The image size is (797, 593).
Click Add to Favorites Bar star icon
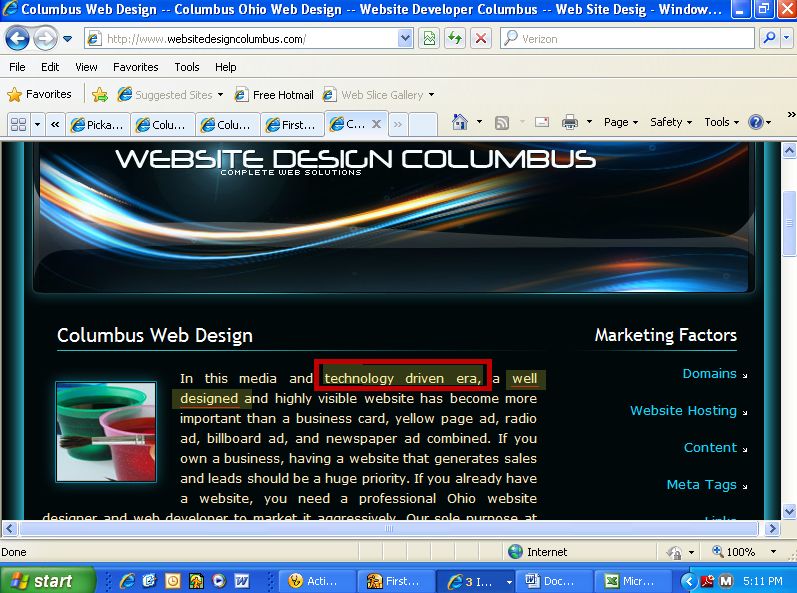(100, 95)
